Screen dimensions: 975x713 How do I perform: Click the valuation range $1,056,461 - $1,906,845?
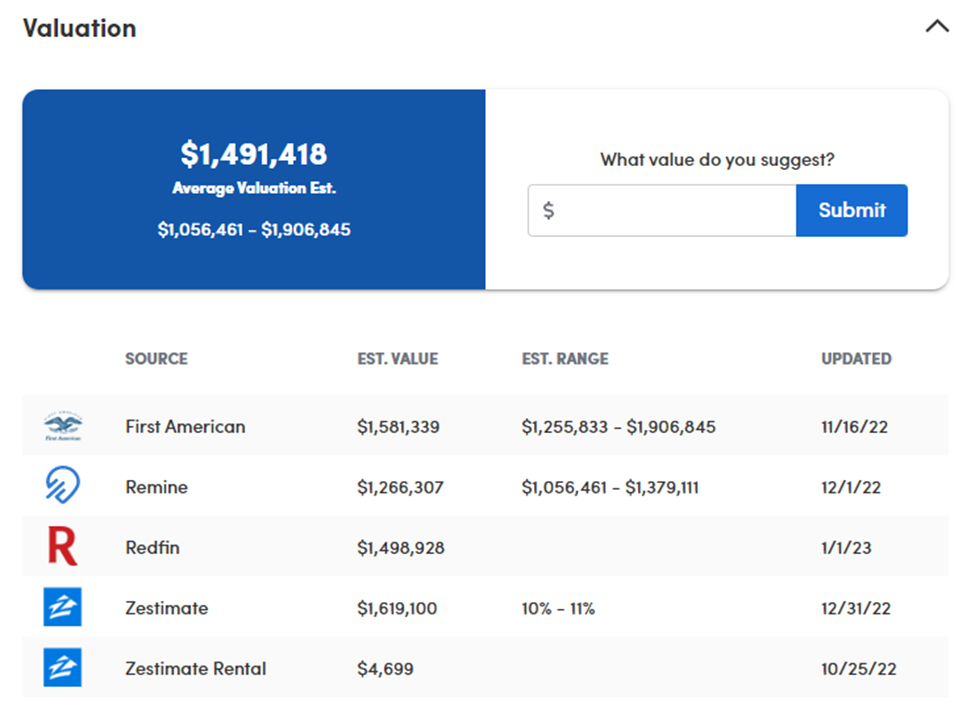pyautogui.click(x=253, y=229)
